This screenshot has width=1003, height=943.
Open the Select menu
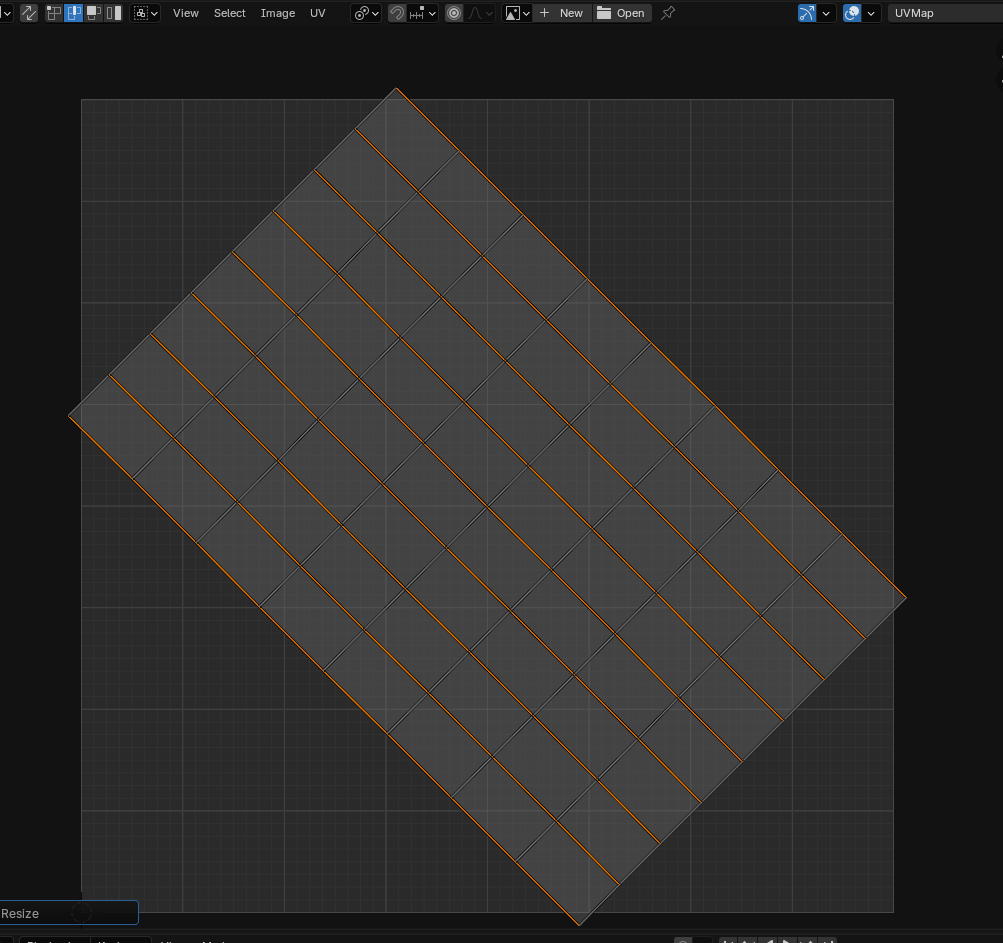pos(230,13)
